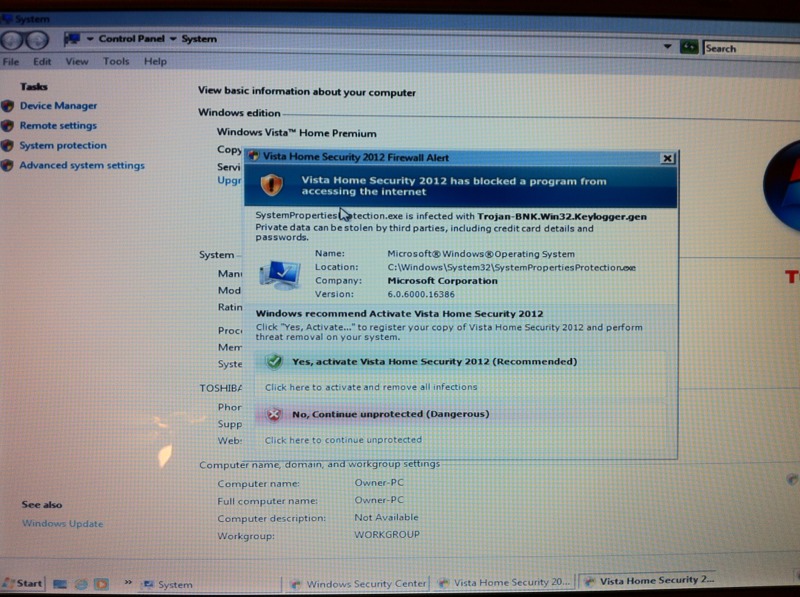
Task: Open Remote settings link
Action: pos(58,126)
